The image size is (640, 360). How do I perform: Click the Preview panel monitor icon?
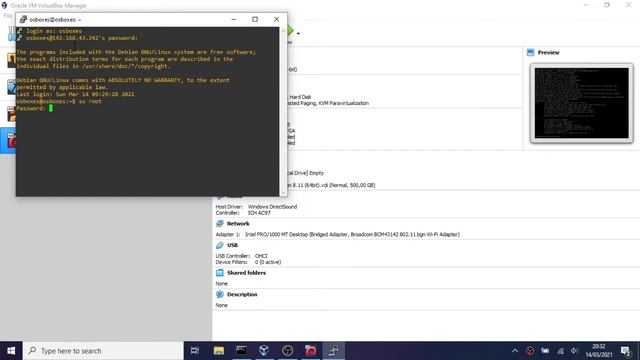coord(531,52)
